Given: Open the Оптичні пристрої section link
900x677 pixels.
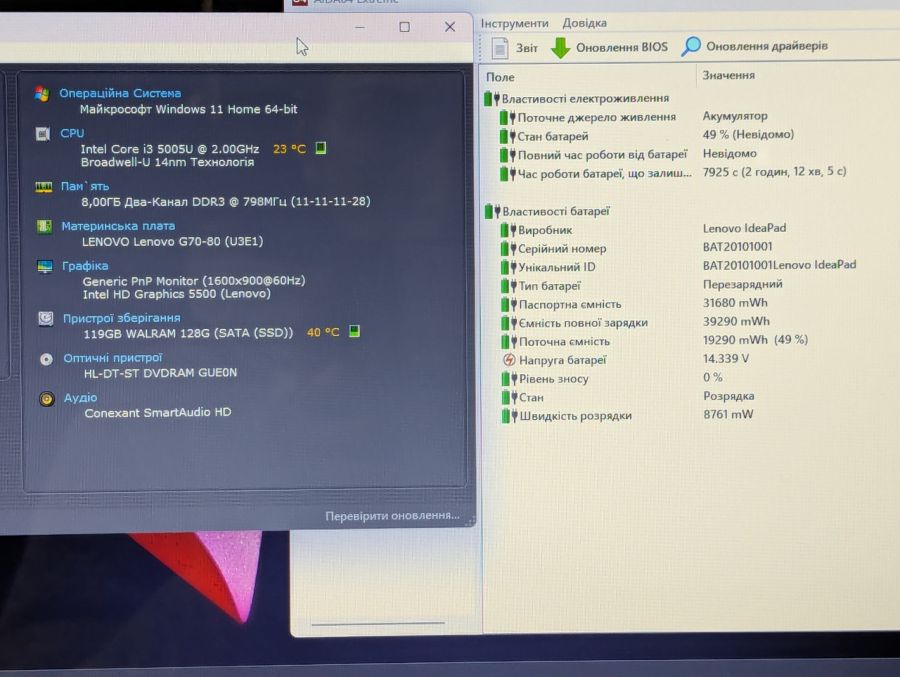Looking at the screenshot, I should click(x=112, y=358).
